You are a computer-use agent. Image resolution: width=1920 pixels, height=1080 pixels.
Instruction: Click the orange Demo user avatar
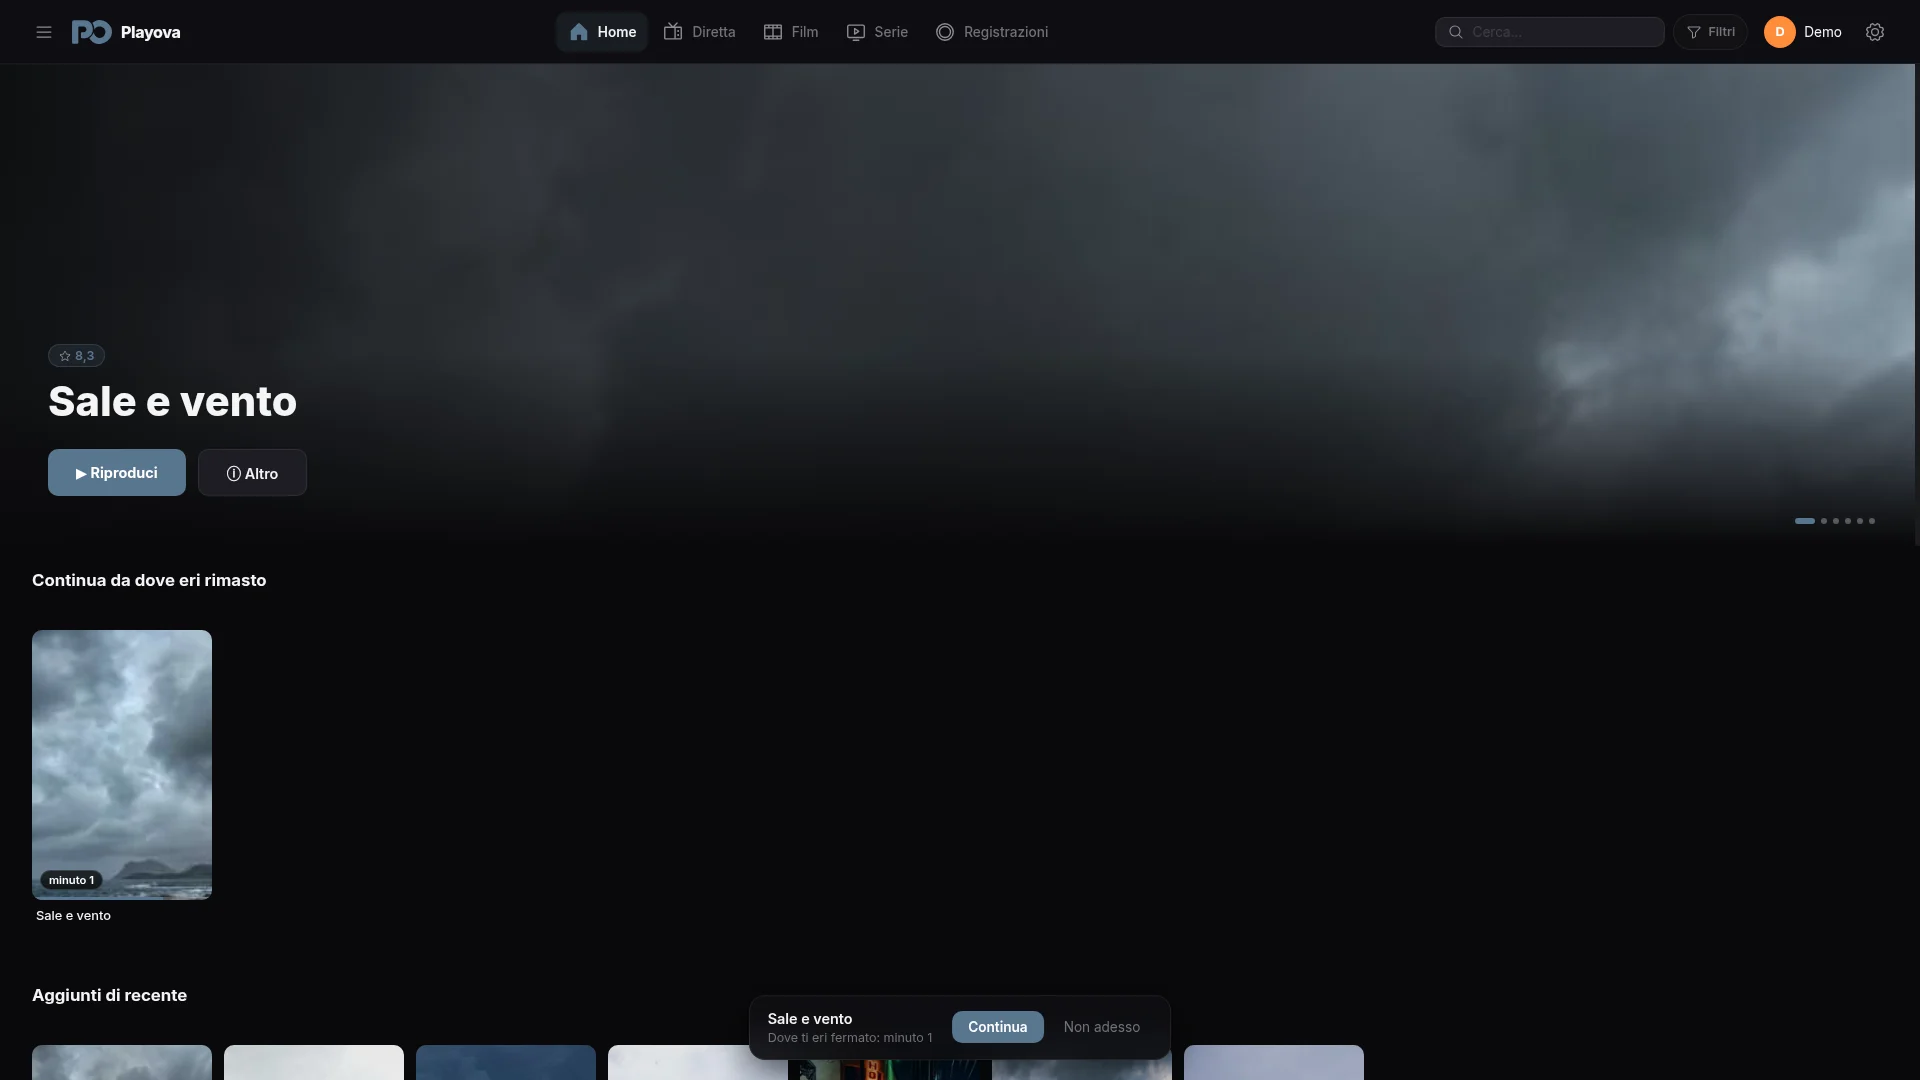1780,32
